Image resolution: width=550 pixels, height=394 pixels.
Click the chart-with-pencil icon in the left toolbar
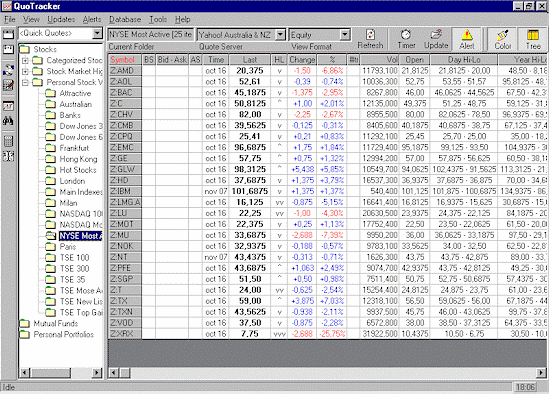(8, 85)
